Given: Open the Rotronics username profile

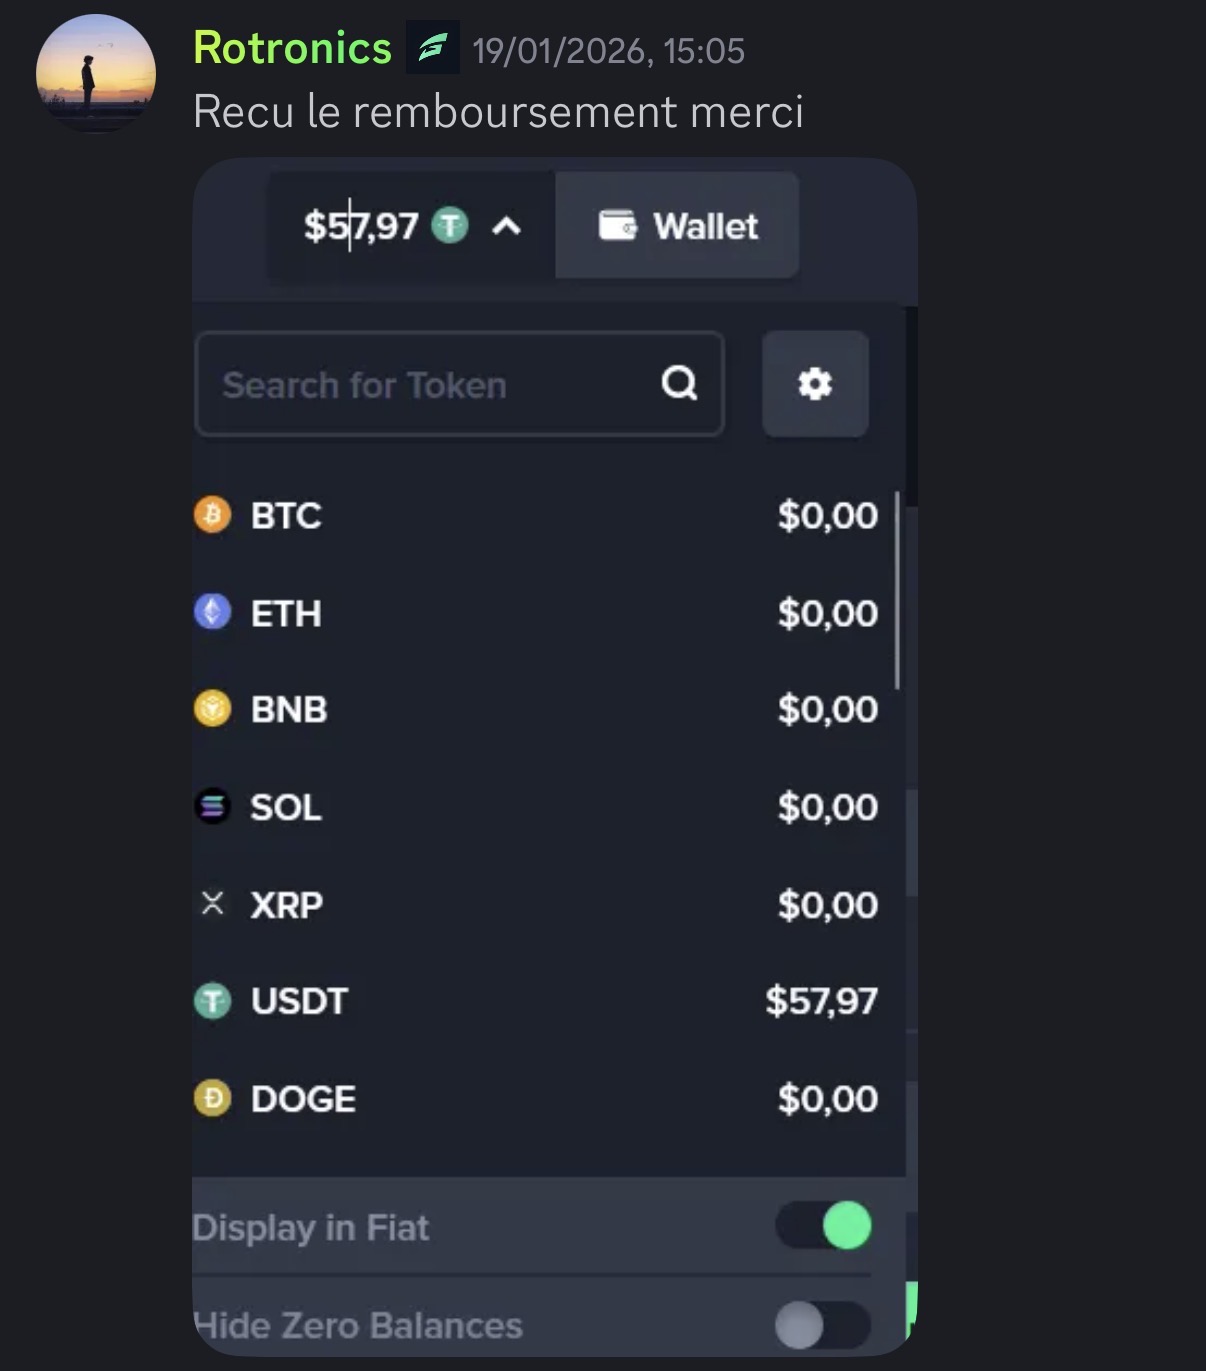Looking at the screenshot, I should point(292,48).
